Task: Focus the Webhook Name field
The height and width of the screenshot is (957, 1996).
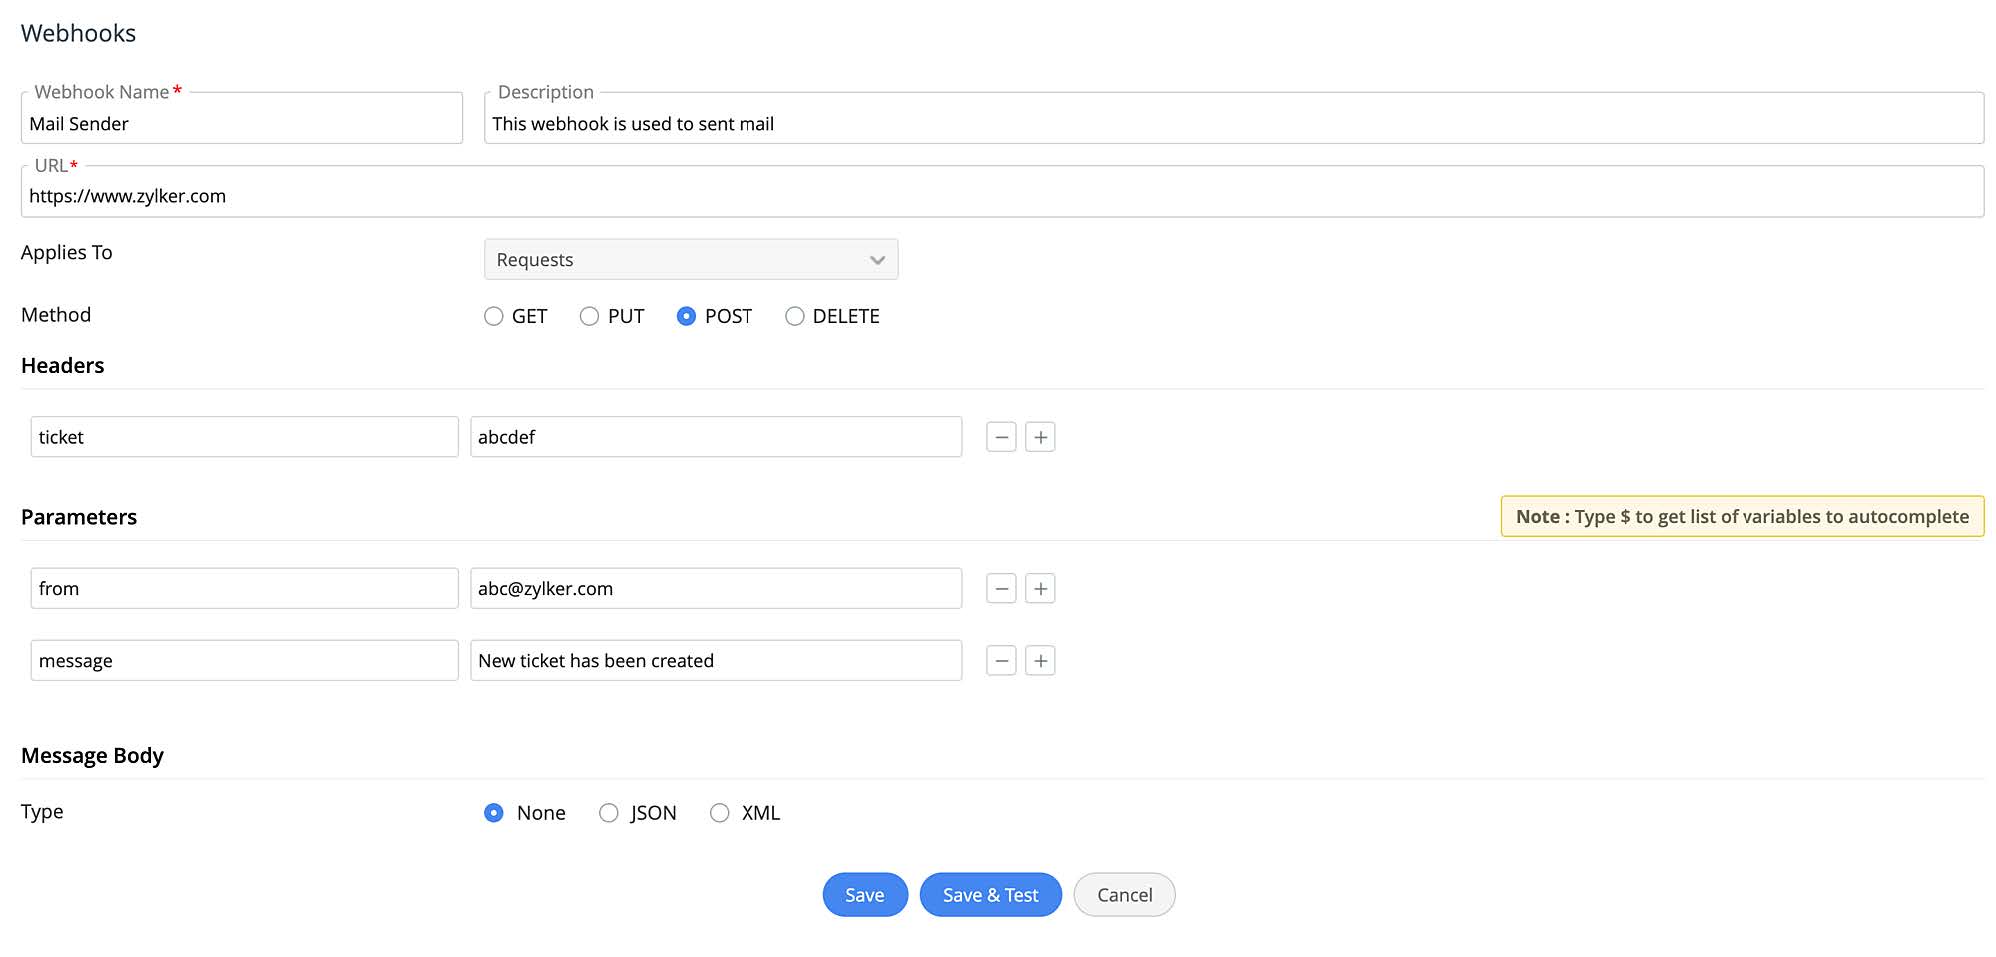Action: coord(242,124)
